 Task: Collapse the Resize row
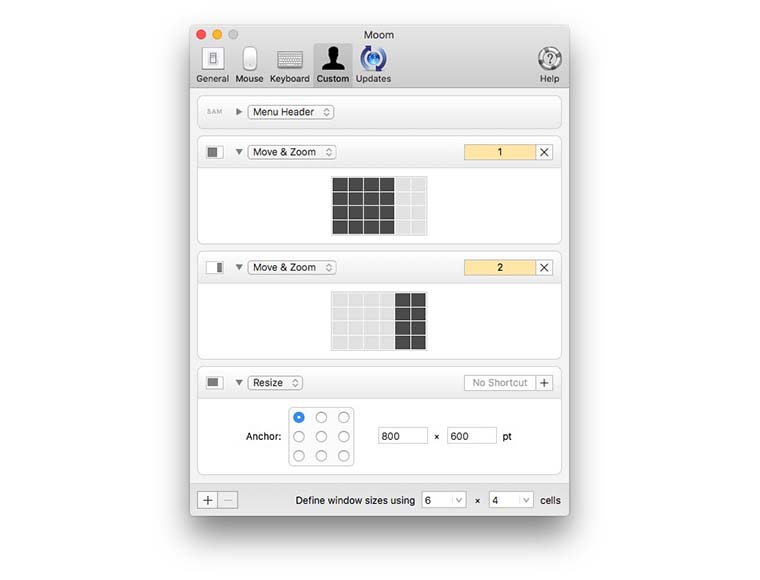[239, 383]
